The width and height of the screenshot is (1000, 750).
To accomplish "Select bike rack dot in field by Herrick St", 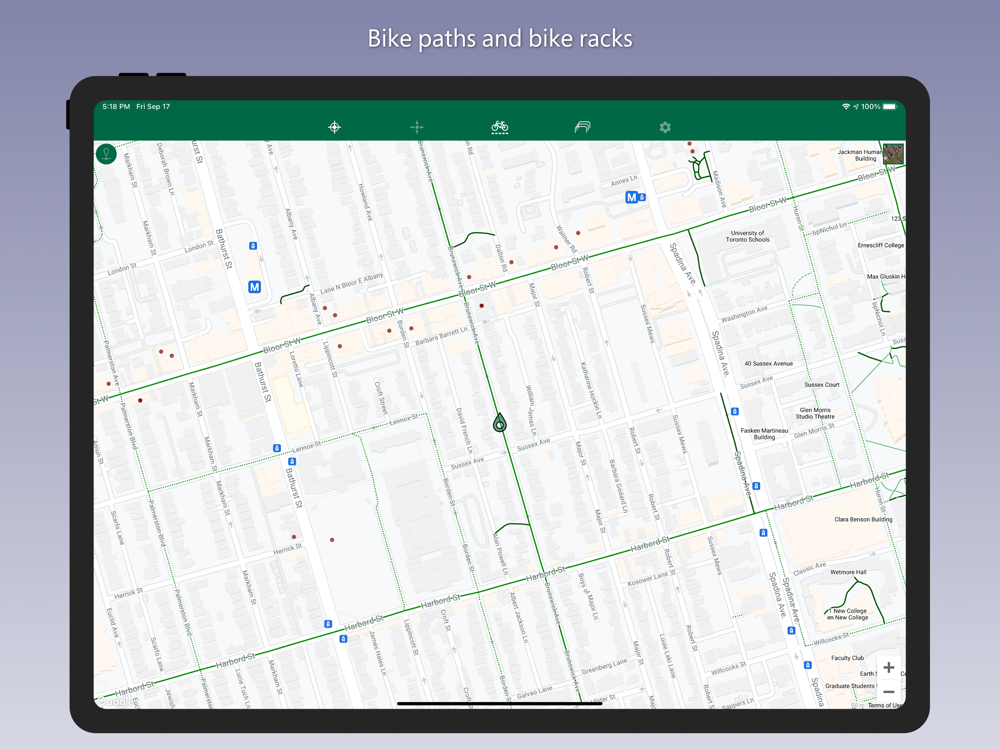I will pyautogui.click(x=332, y=540).
